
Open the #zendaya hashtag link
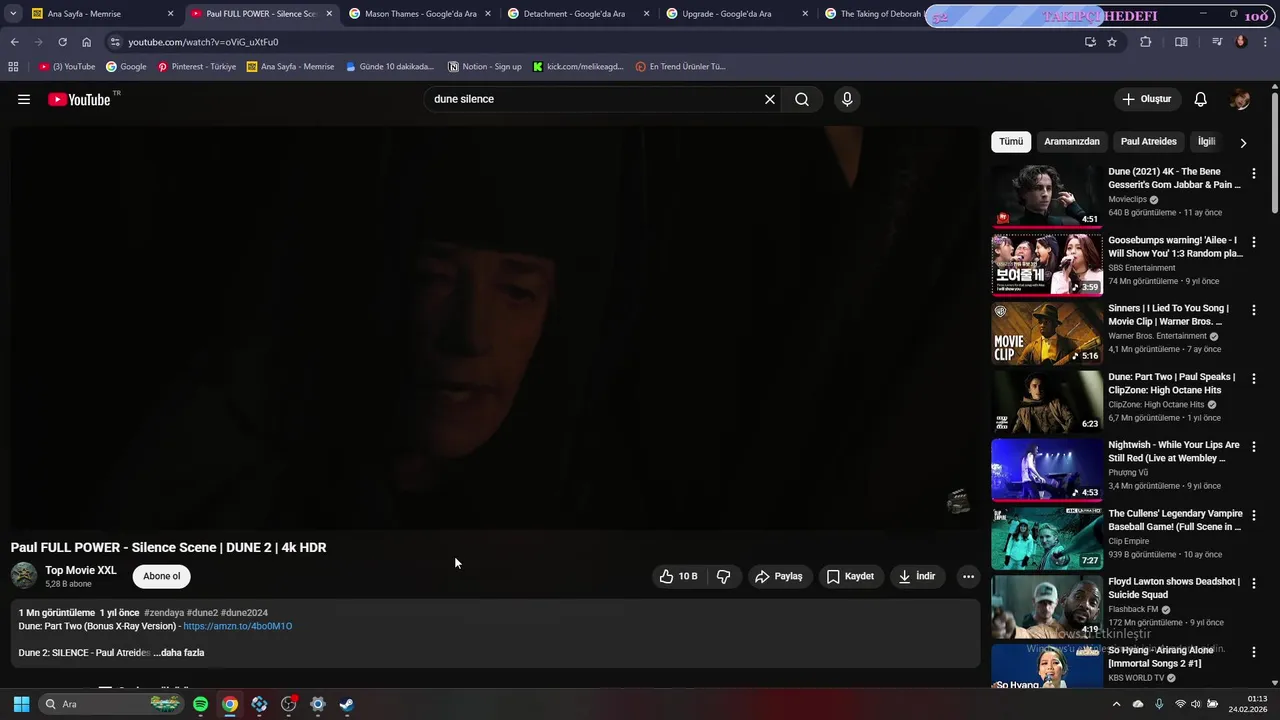tap(164, 613)
